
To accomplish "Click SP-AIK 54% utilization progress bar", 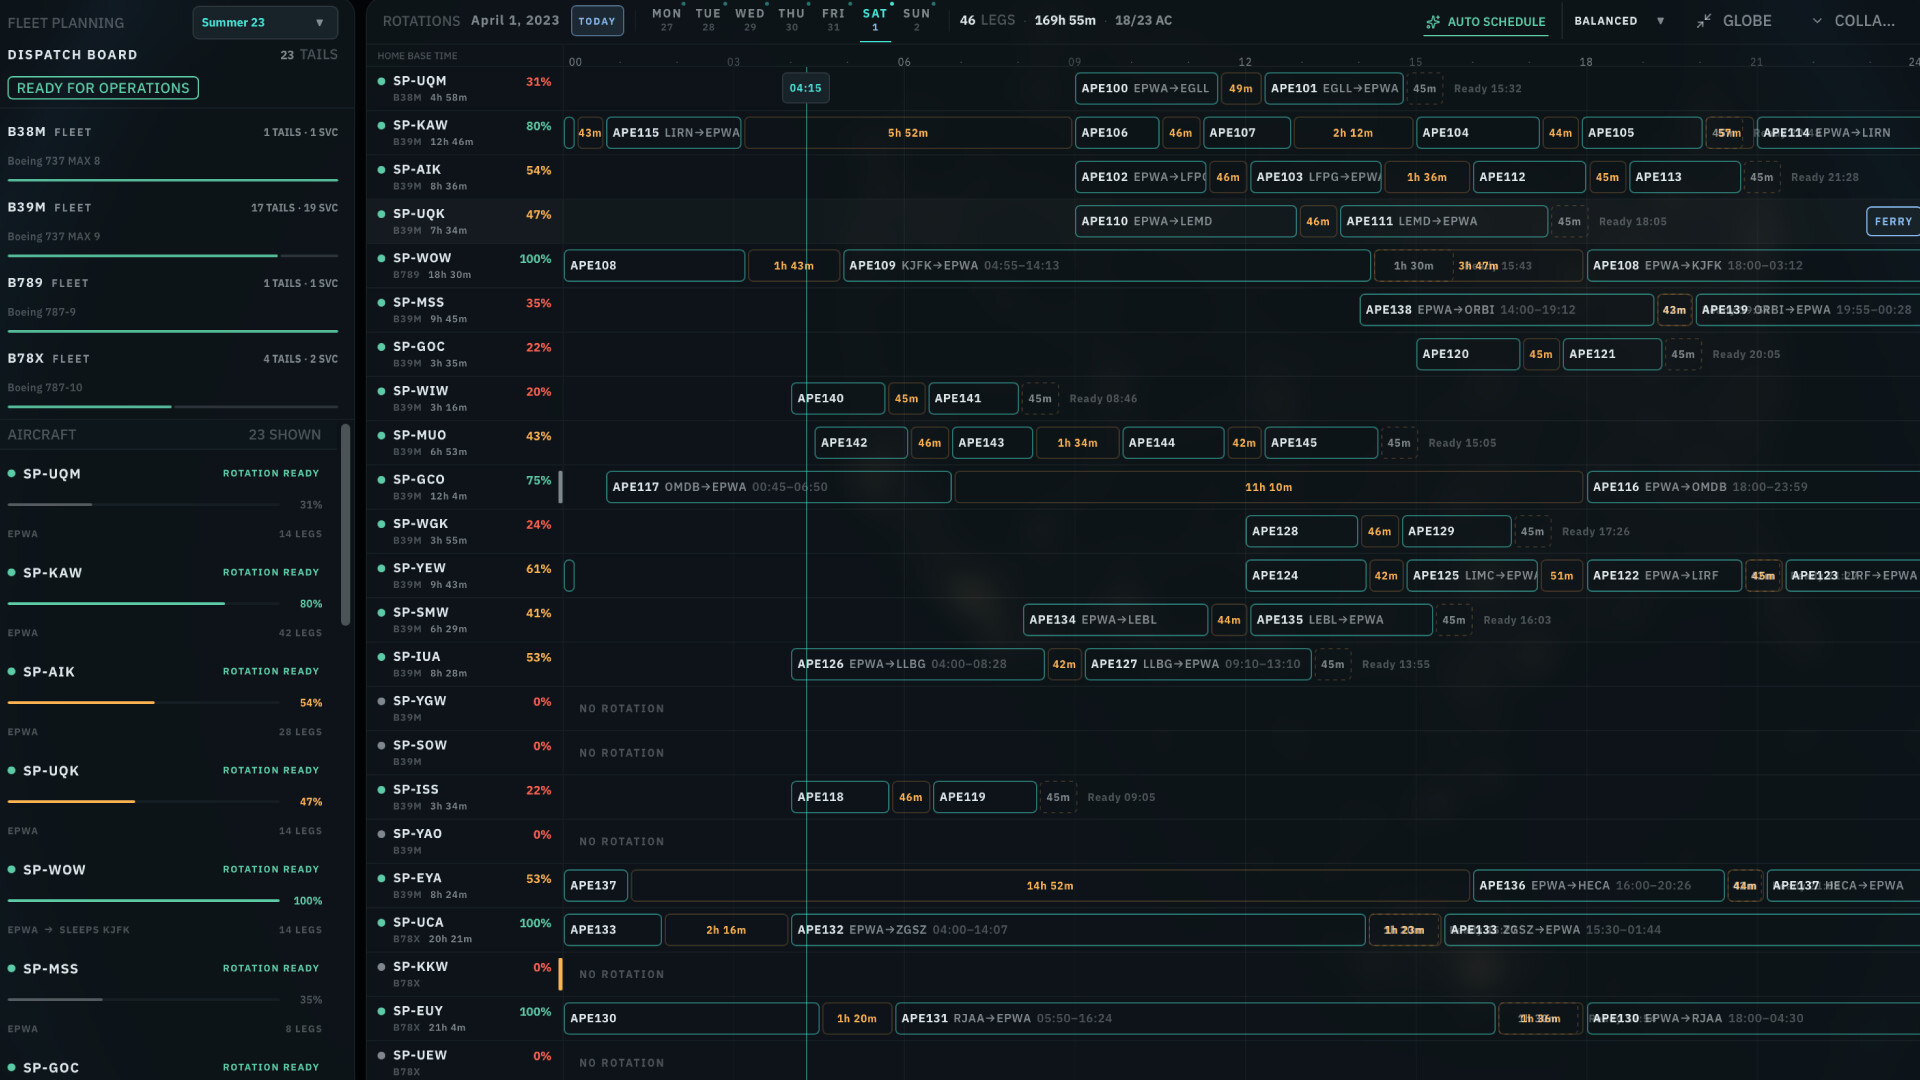I will tap(144, 703).
